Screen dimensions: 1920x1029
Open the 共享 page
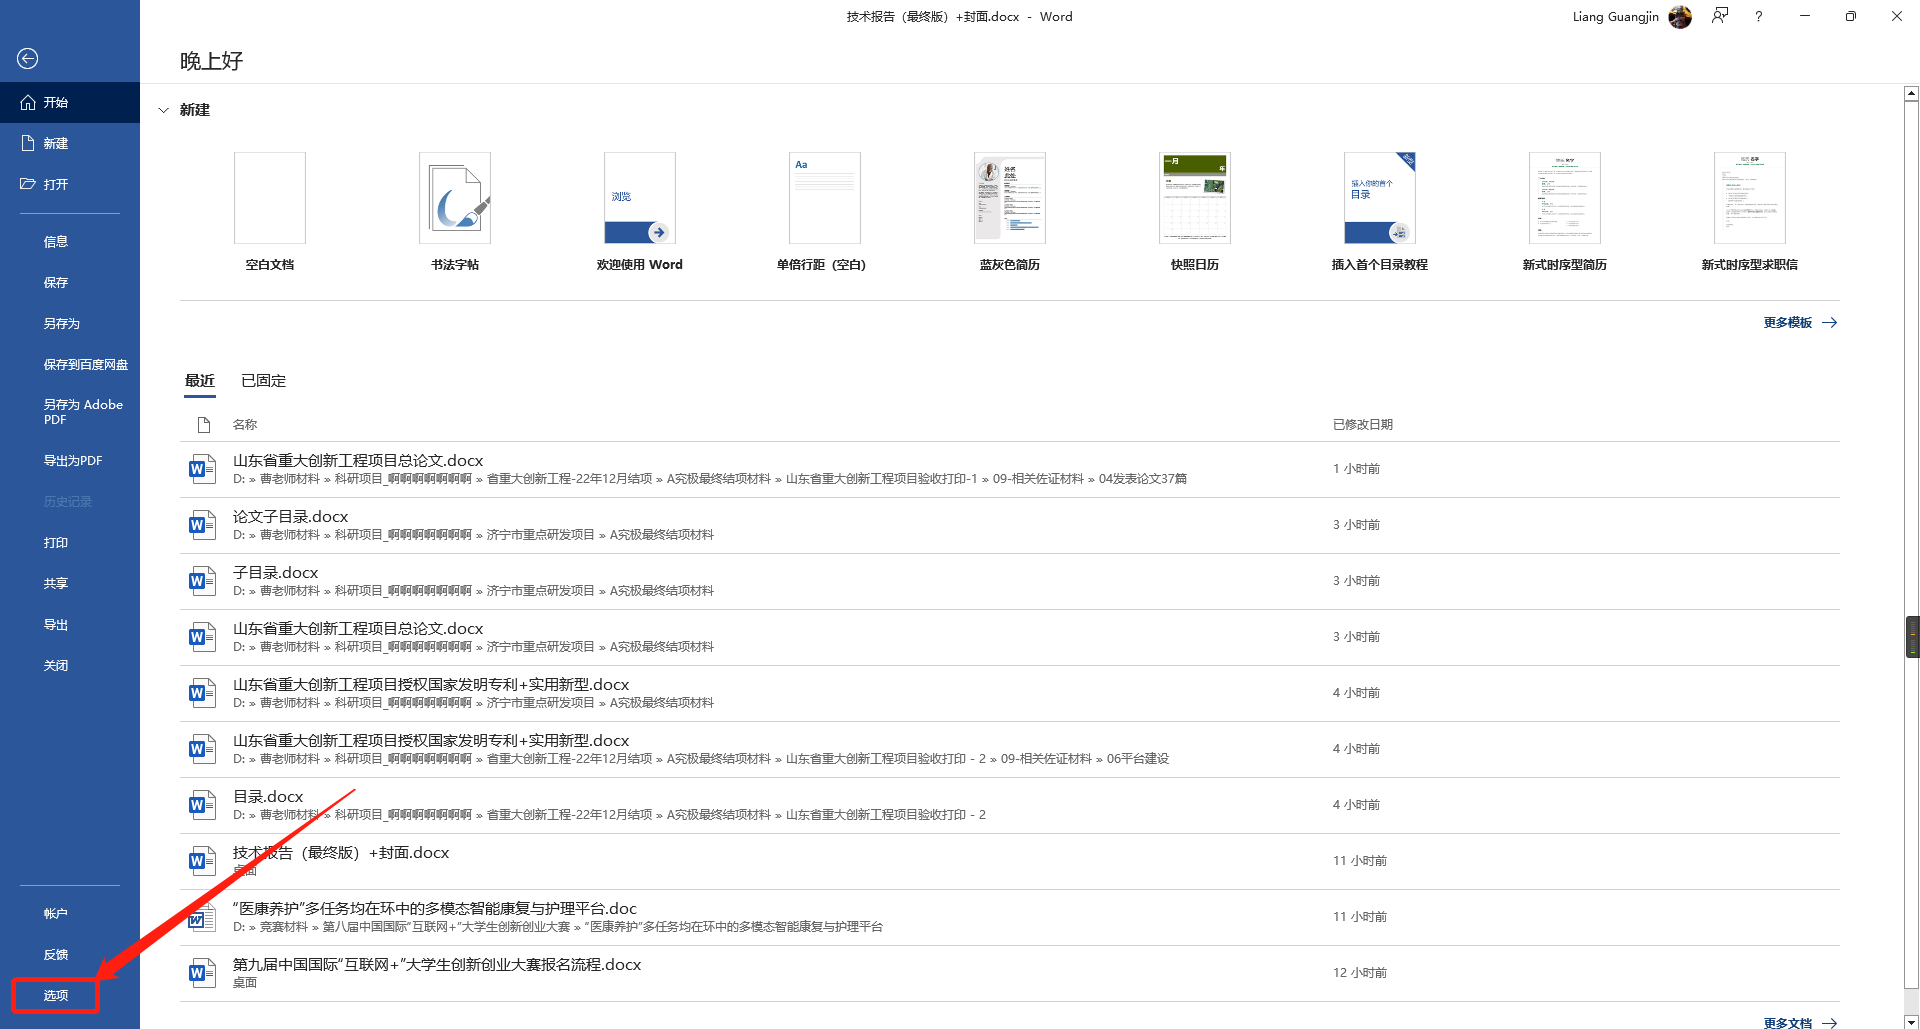coord(70,583)
